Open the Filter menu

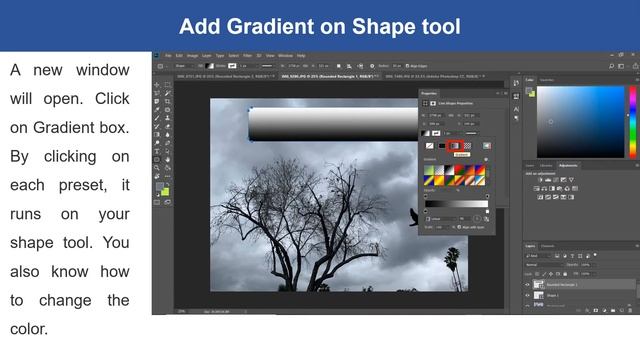(247, 56)
